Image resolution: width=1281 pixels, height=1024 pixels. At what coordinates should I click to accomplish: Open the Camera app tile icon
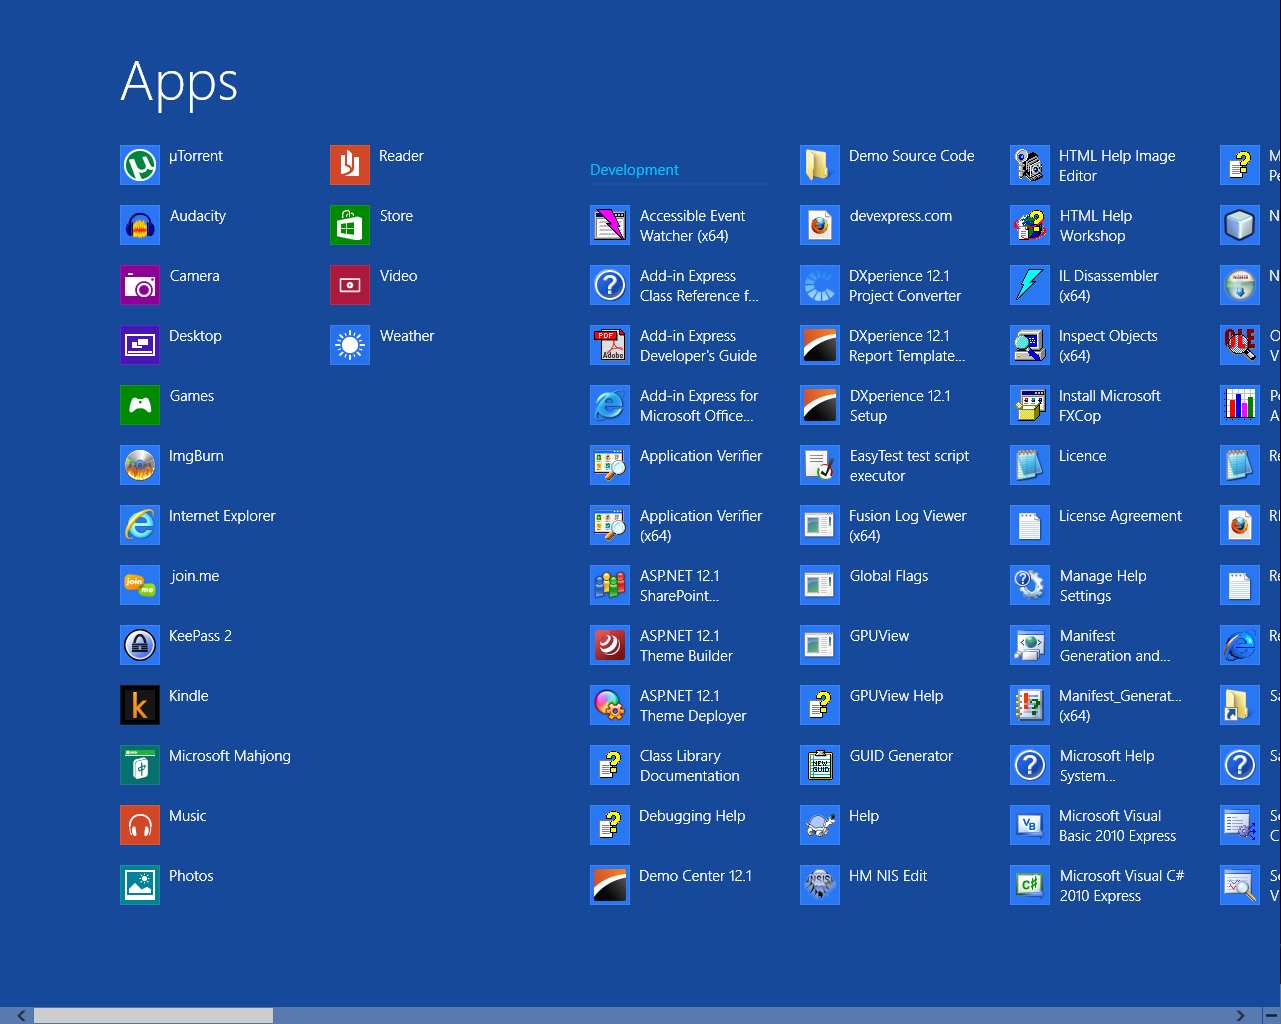(x=140, y=285)
